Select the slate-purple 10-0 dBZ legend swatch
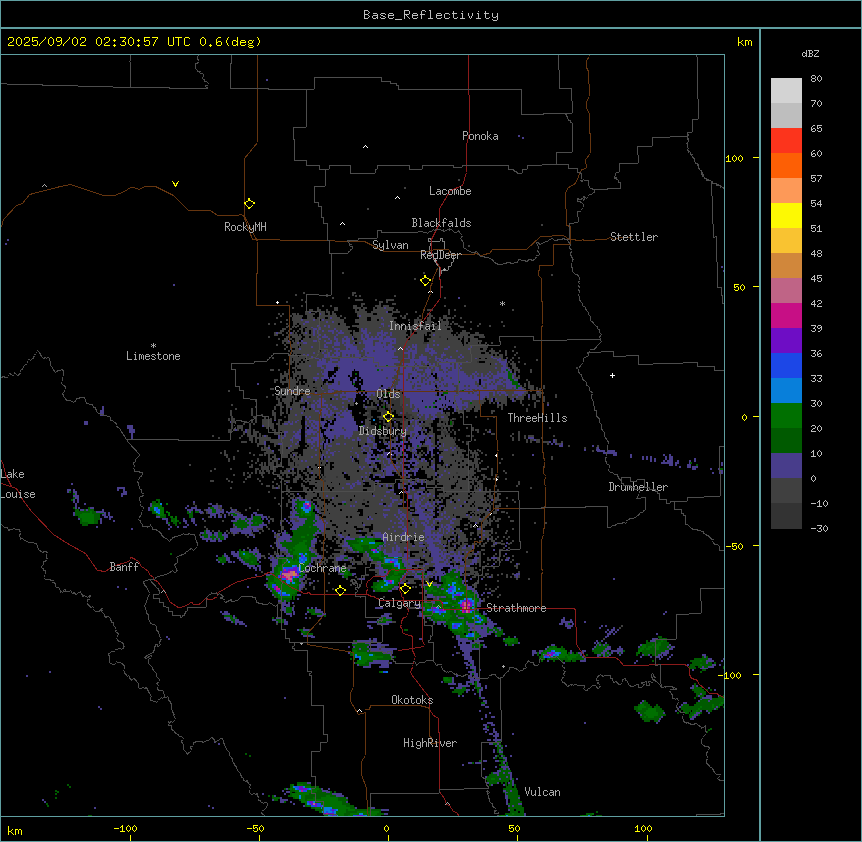This screenshot has height=842, width=862. pos(786,466)
